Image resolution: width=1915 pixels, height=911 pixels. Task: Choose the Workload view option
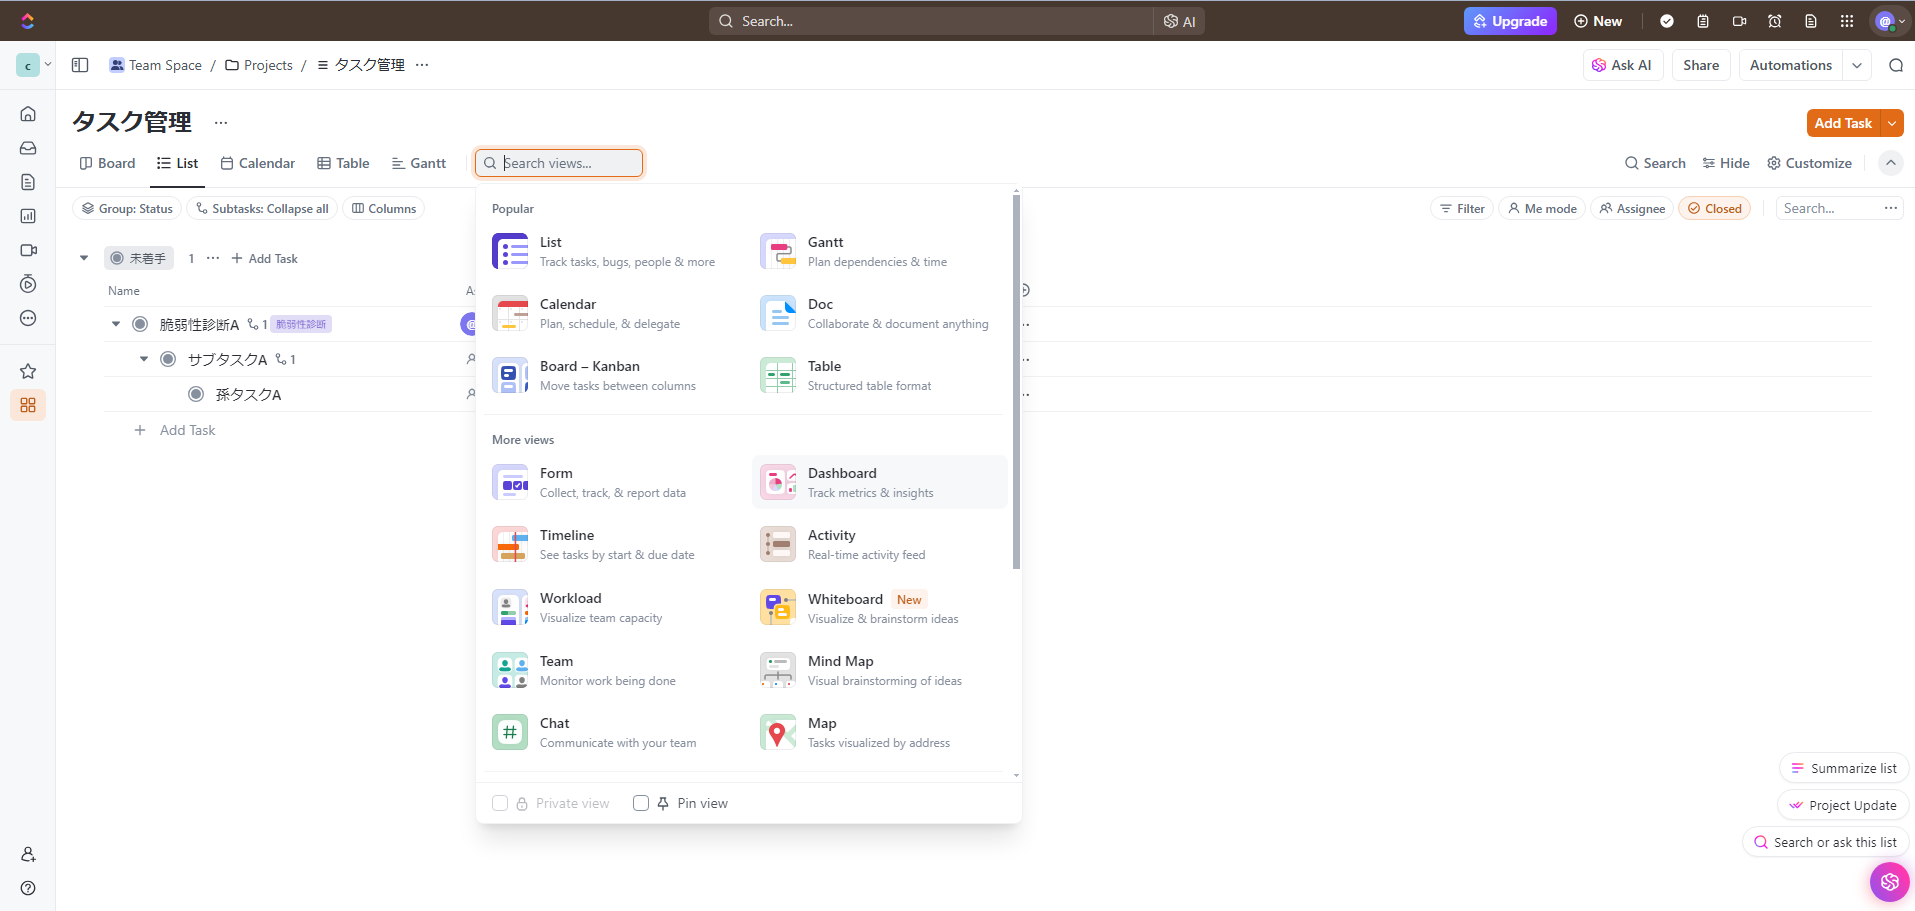[612, 608]
